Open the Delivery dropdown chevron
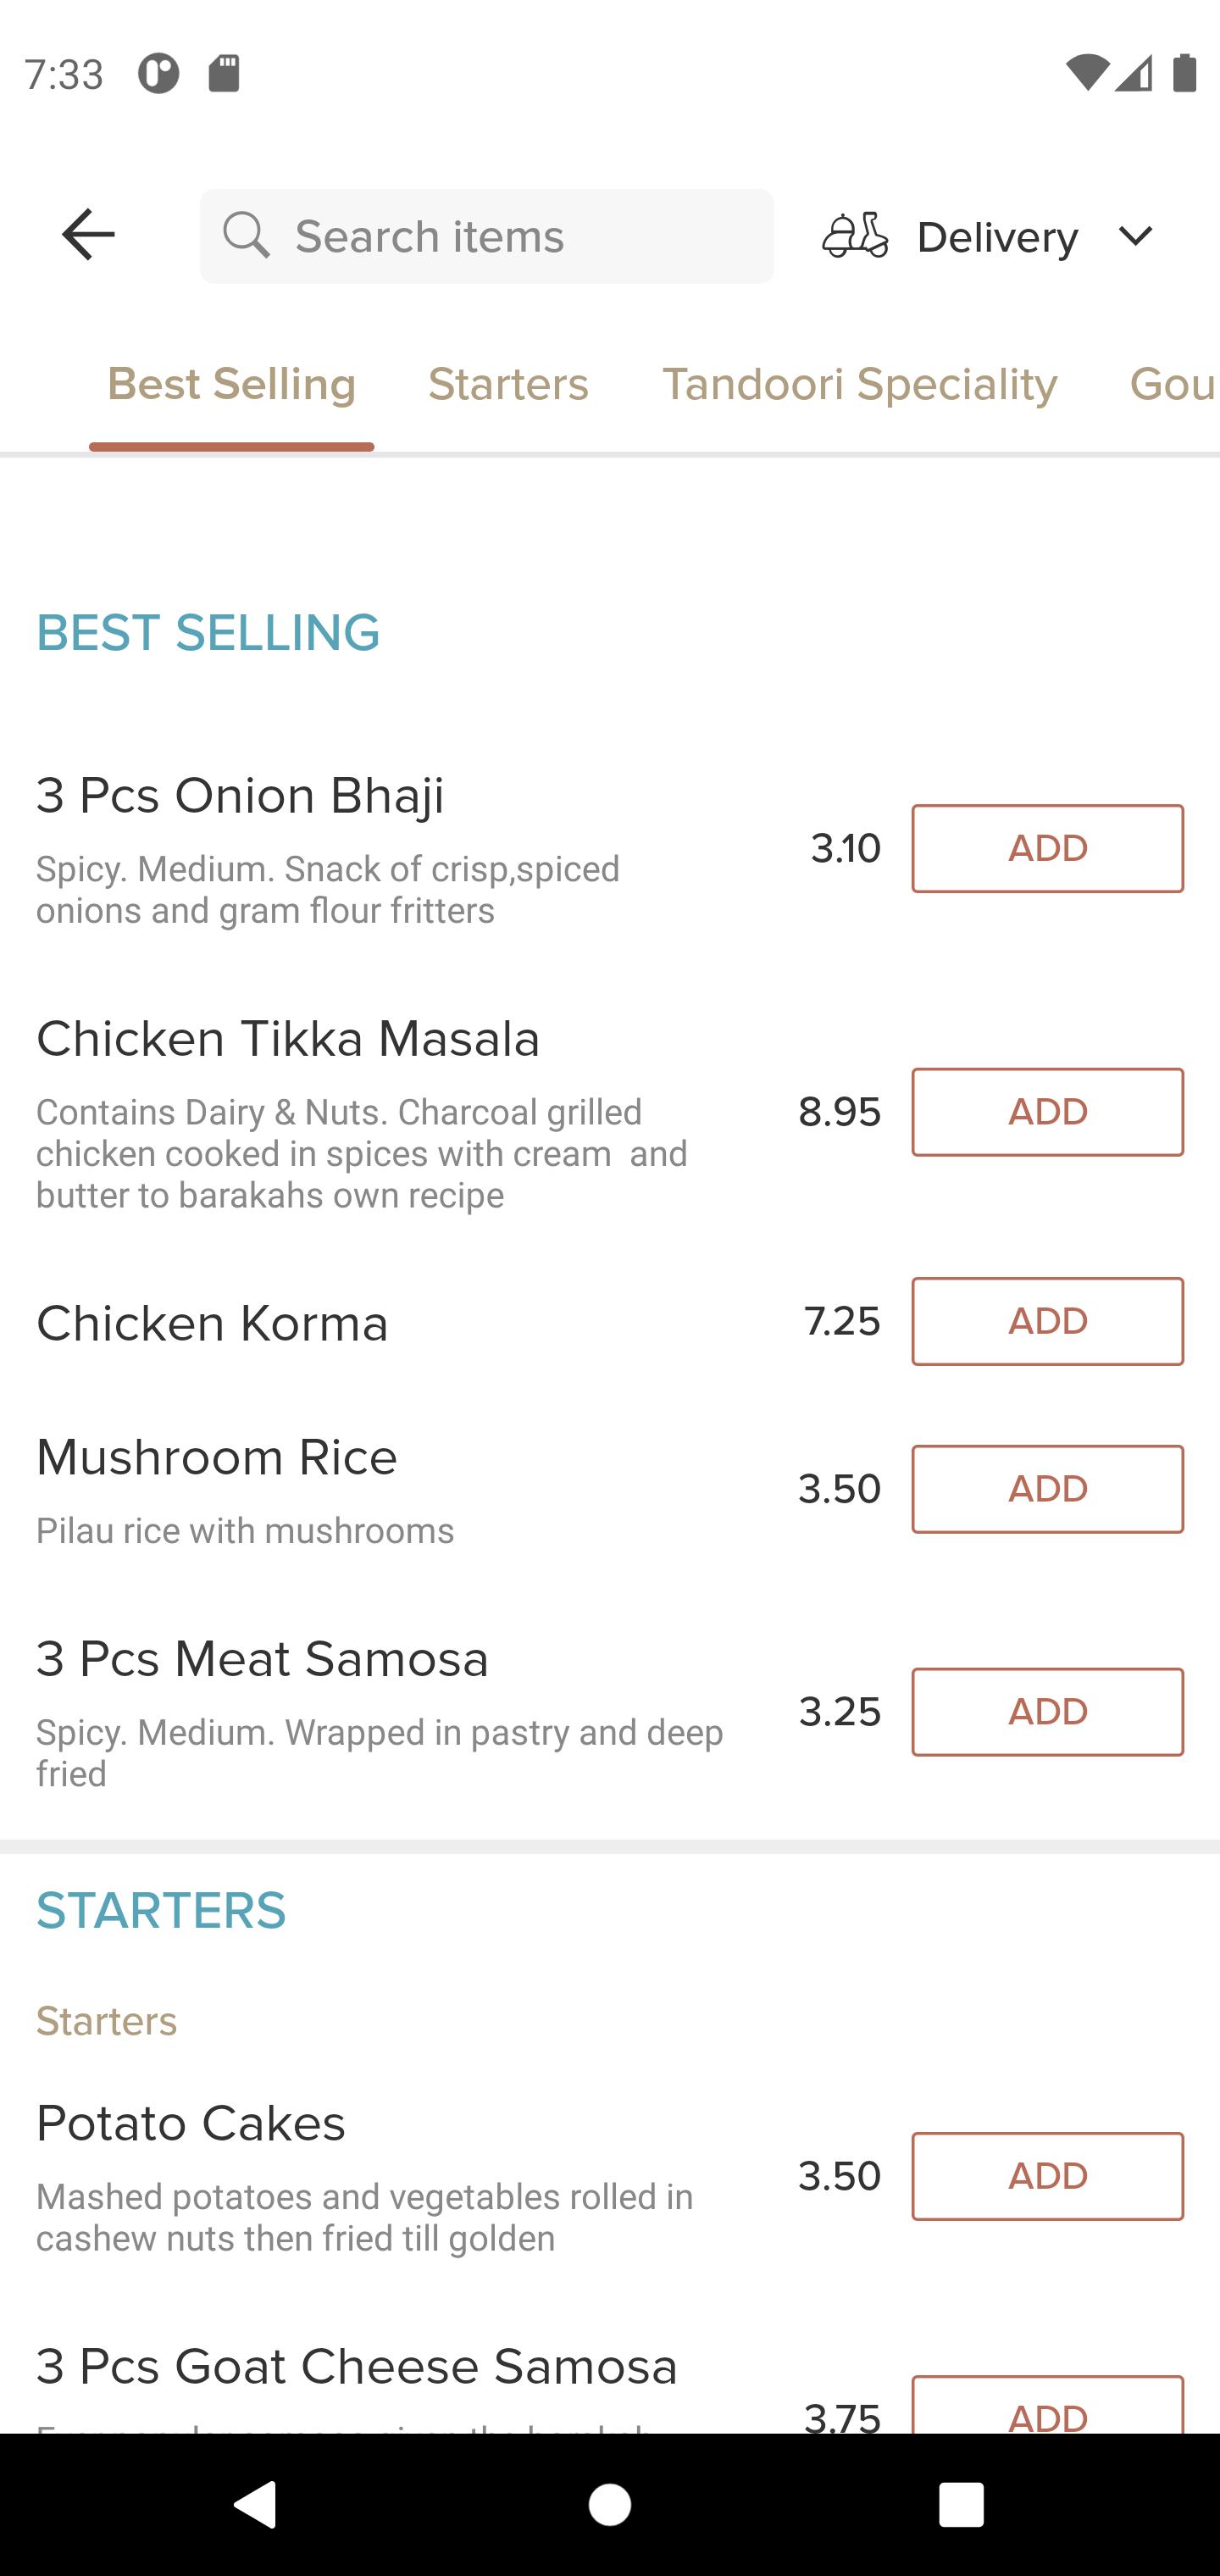The height and width of the screenshot is (2576, 1220). [1135, 237]
